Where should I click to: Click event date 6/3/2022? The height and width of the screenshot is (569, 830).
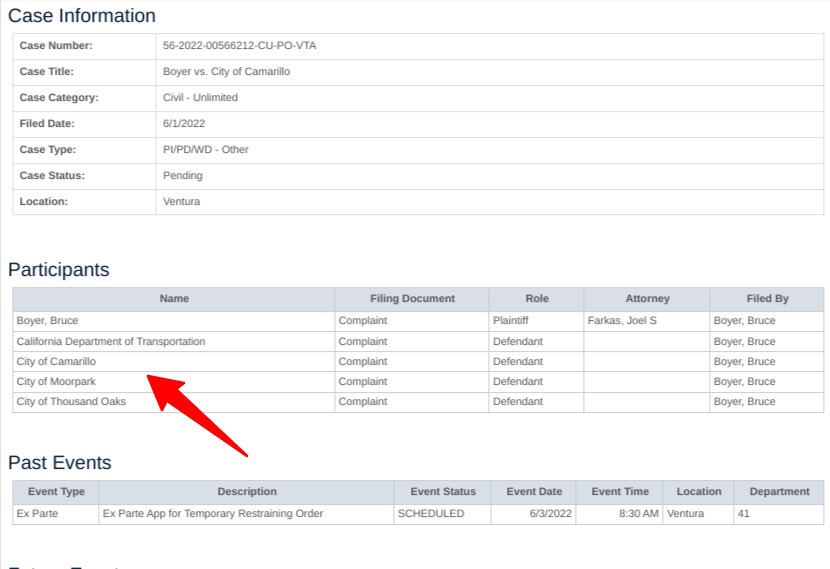point(551,513)
